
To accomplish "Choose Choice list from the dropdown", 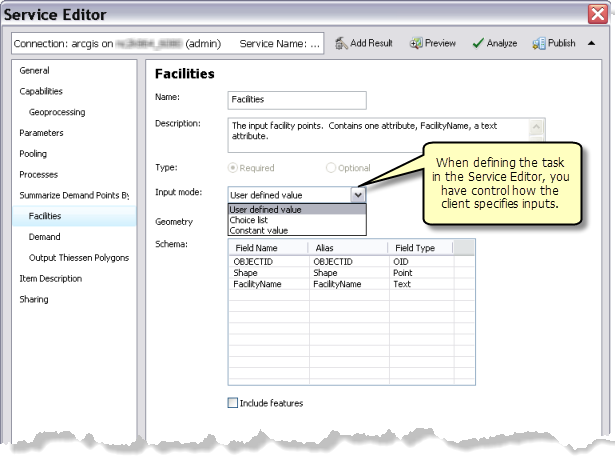I will click(x=250, y=220).
